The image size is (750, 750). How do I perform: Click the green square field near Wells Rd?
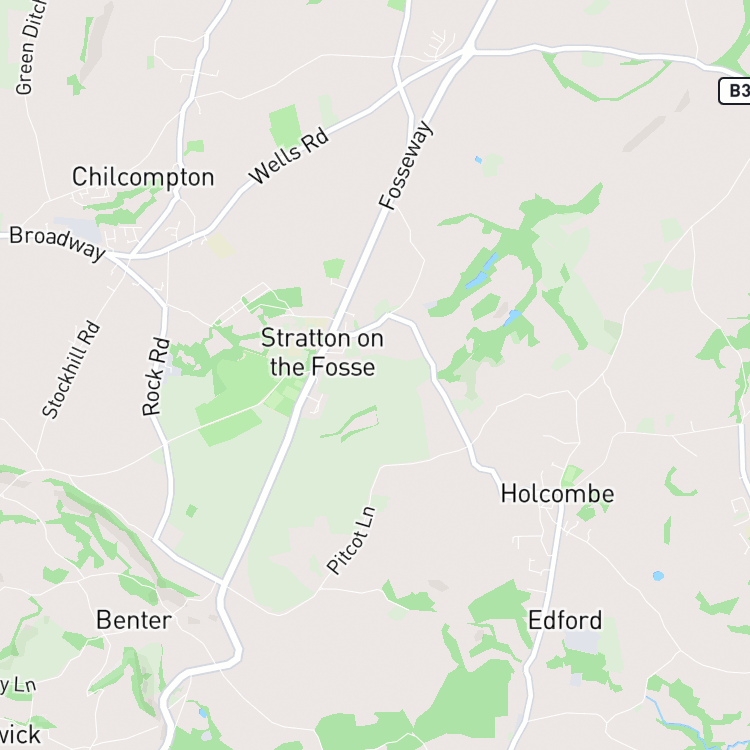click(285, 126)
